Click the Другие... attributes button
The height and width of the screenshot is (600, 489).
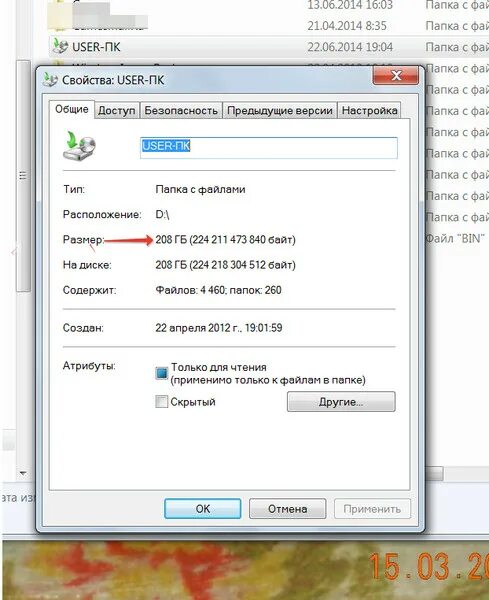click(x=341, y=401)
